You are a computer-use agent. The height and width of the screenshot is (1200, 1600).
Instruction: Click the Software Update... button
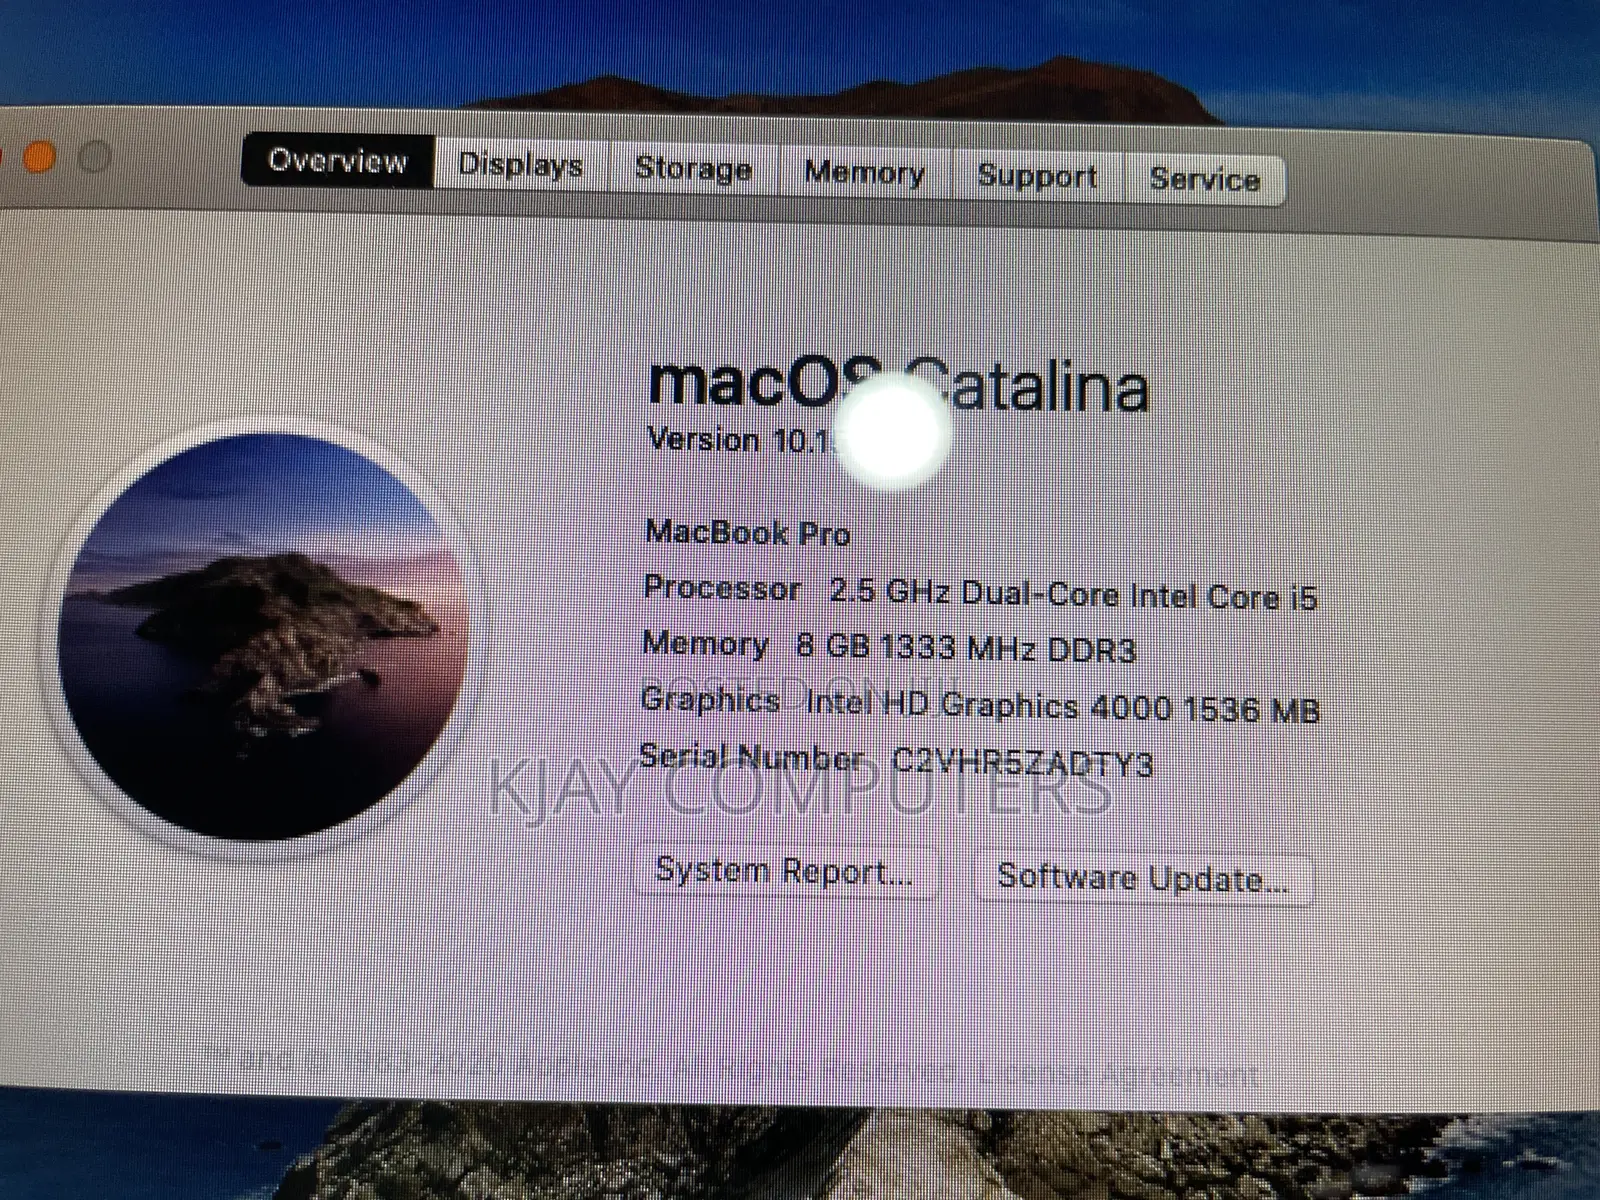[1143, 879]
